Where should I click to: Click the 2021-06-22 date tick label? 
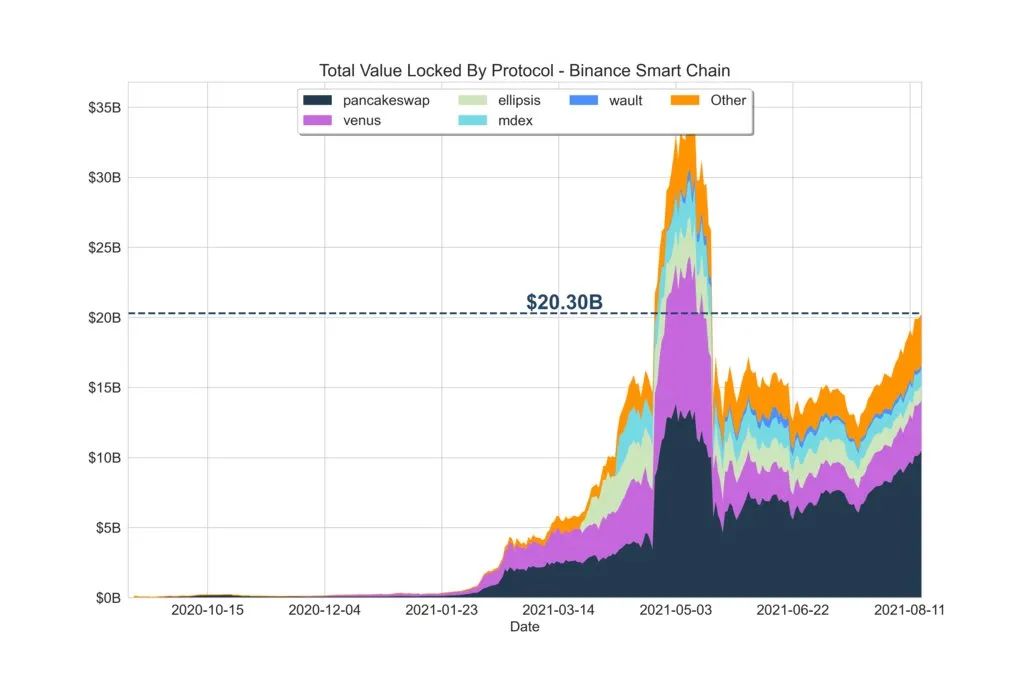[792, 610]
